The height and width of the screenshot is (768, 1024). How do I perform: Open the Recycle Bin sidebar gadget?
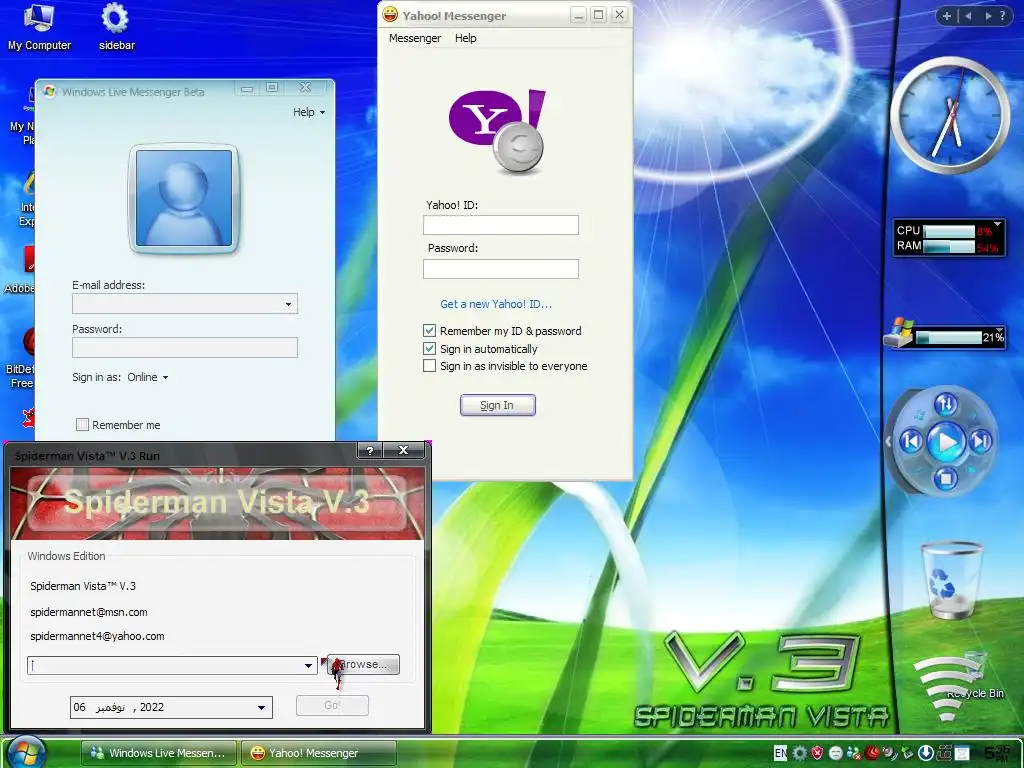(x=952, y=580)
